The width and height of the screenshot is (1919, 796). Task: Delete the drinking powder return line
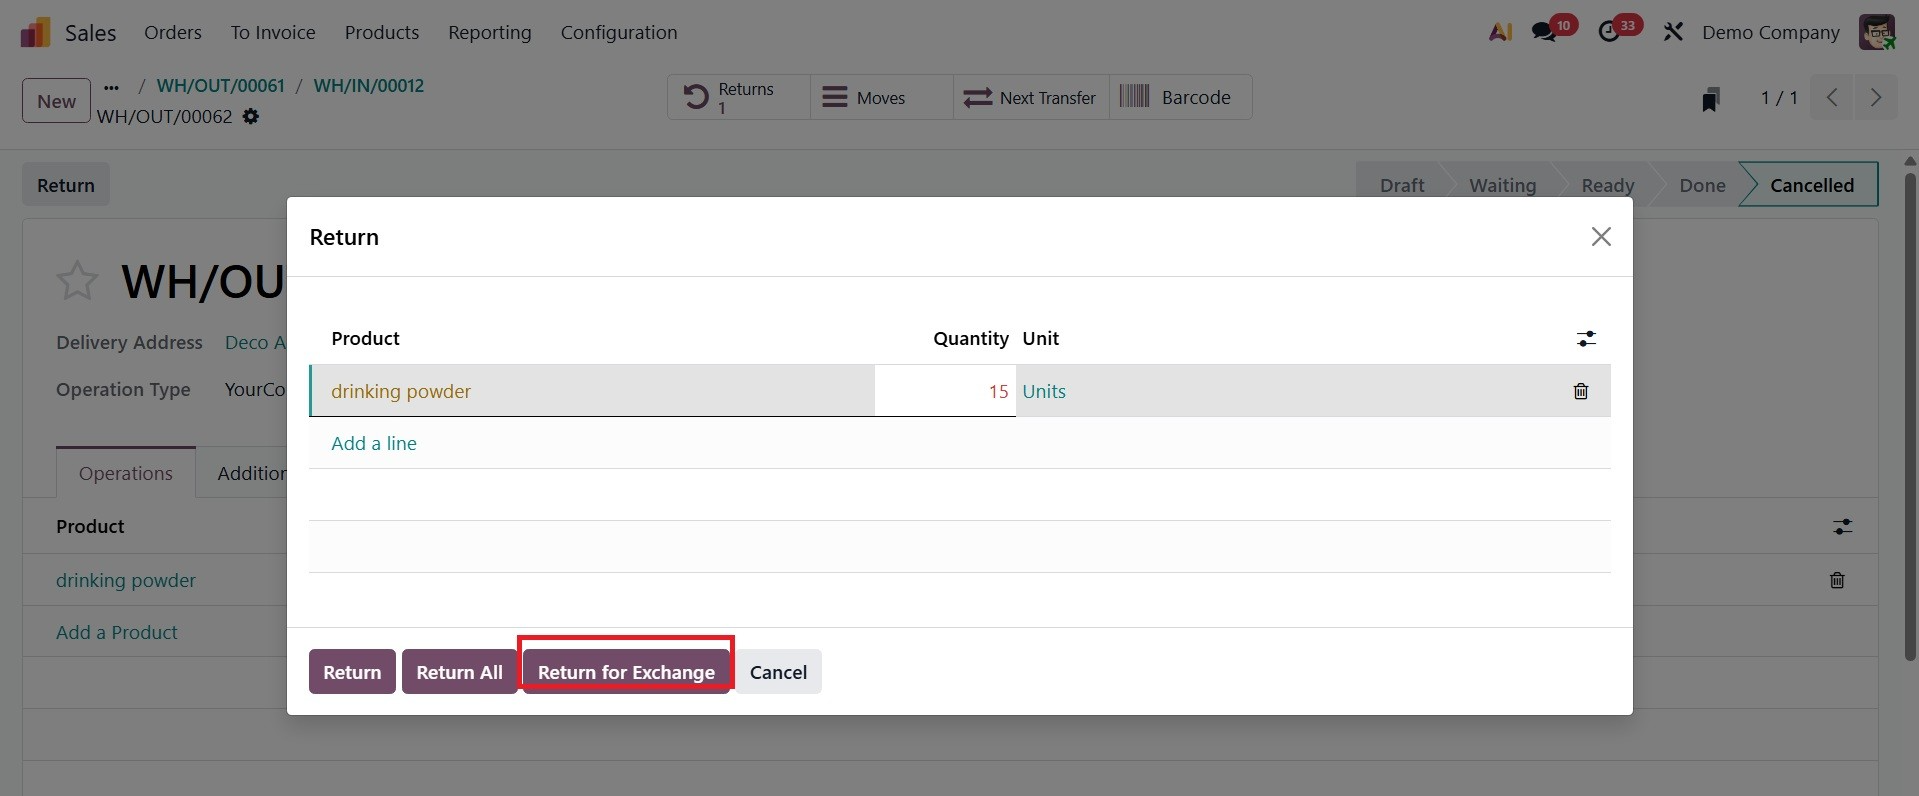click(x=1580, y=391)
